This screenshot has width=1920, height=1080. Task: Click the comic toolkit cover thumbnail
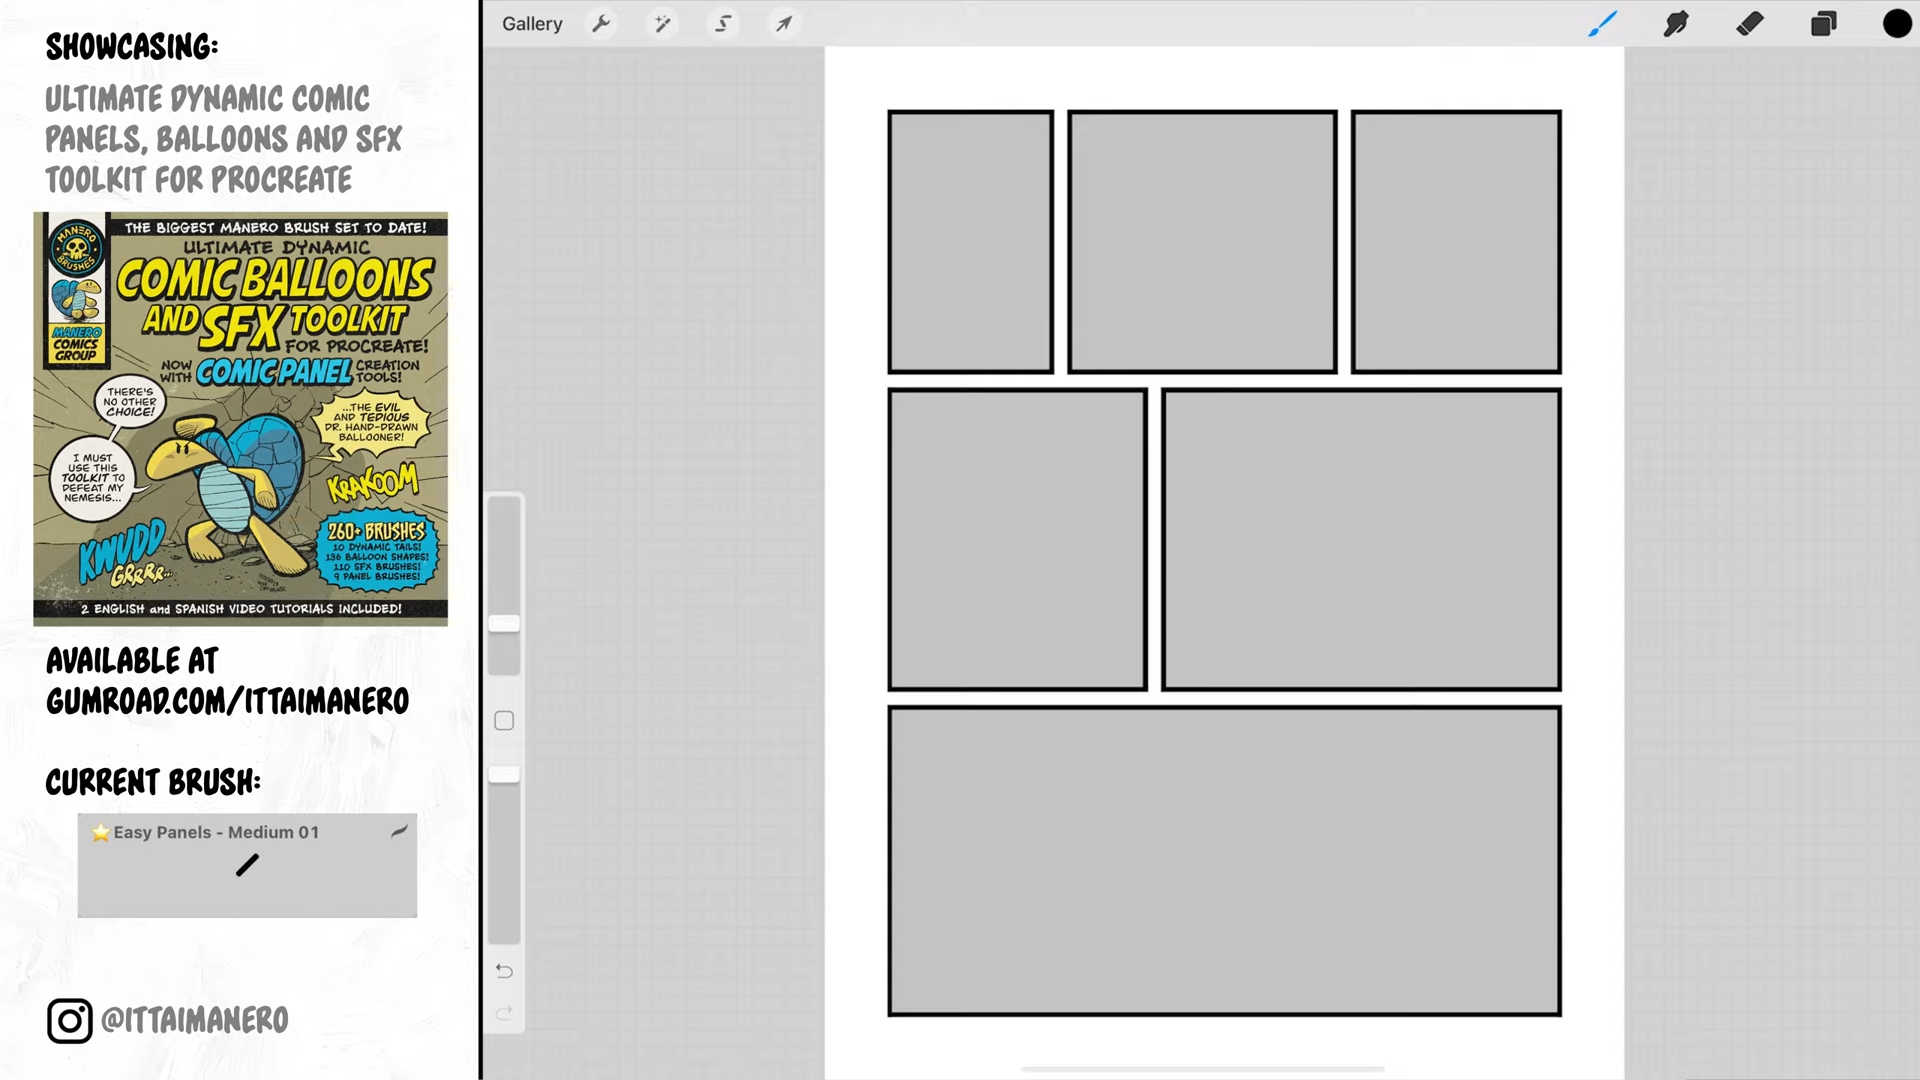point(240,419)
